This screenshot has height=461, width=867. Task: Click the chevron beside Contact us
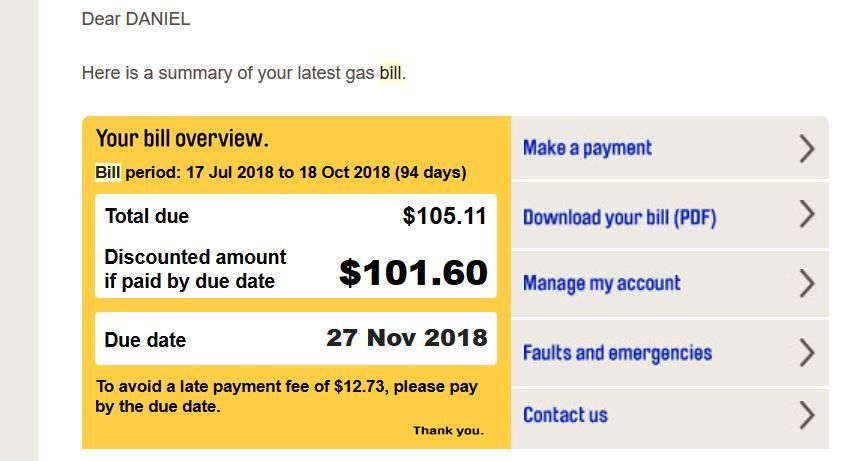coord(807,415)
